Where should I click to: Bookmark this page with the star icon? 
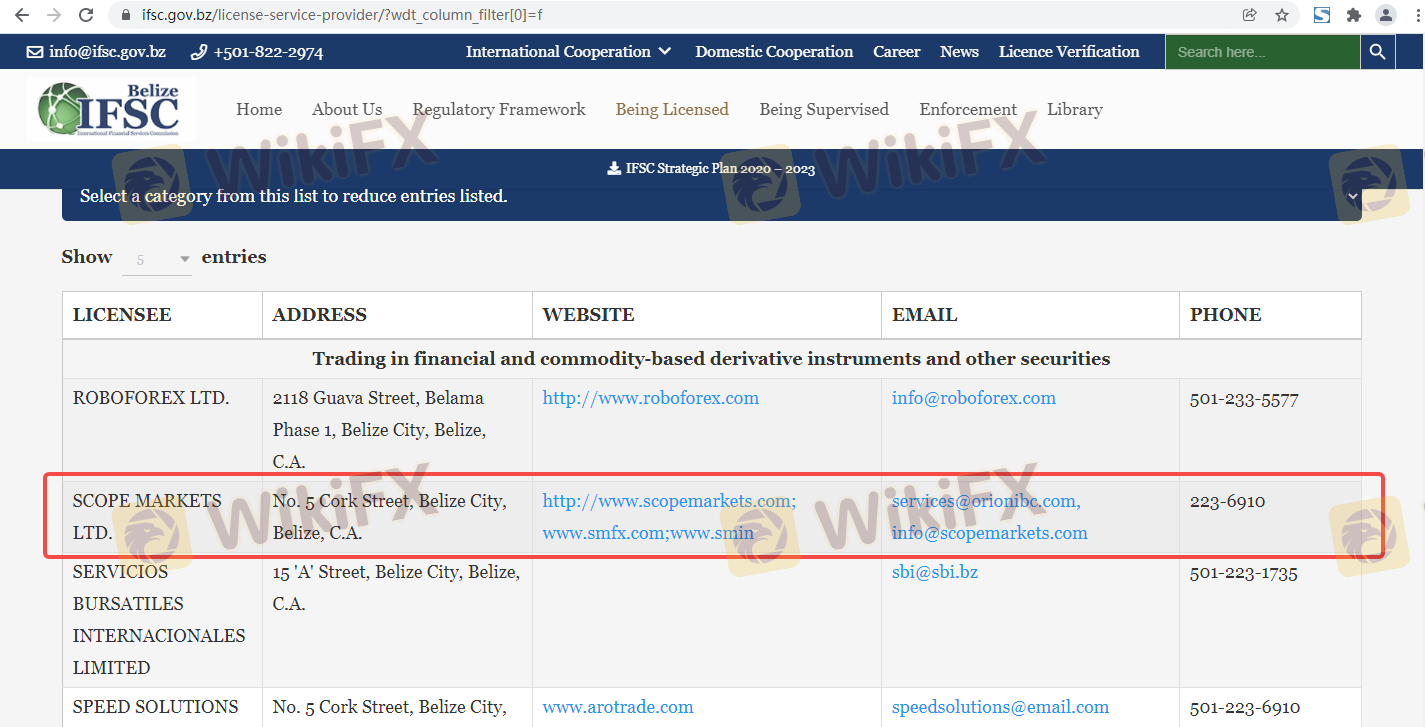tap(1282, 15)
